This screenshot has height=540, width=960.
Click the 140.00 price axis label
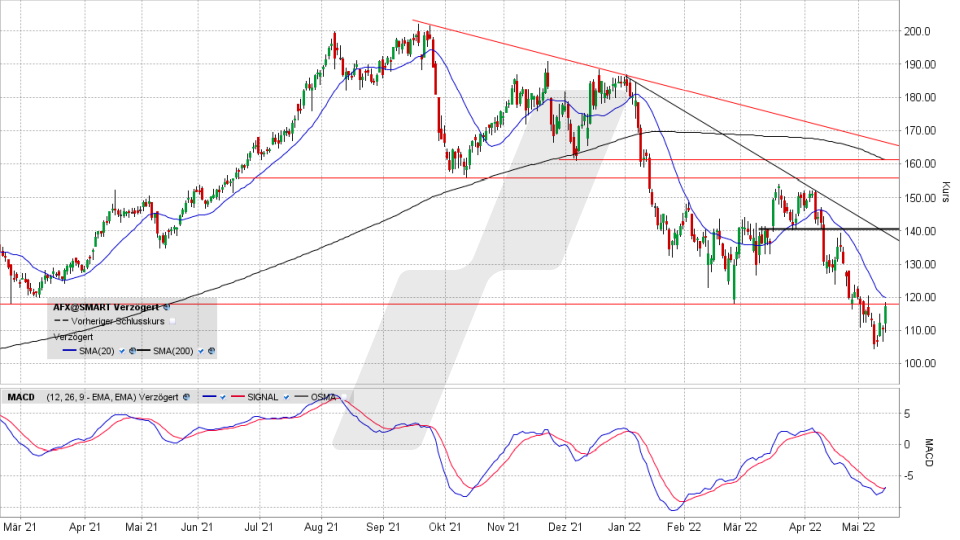(920, 231)
